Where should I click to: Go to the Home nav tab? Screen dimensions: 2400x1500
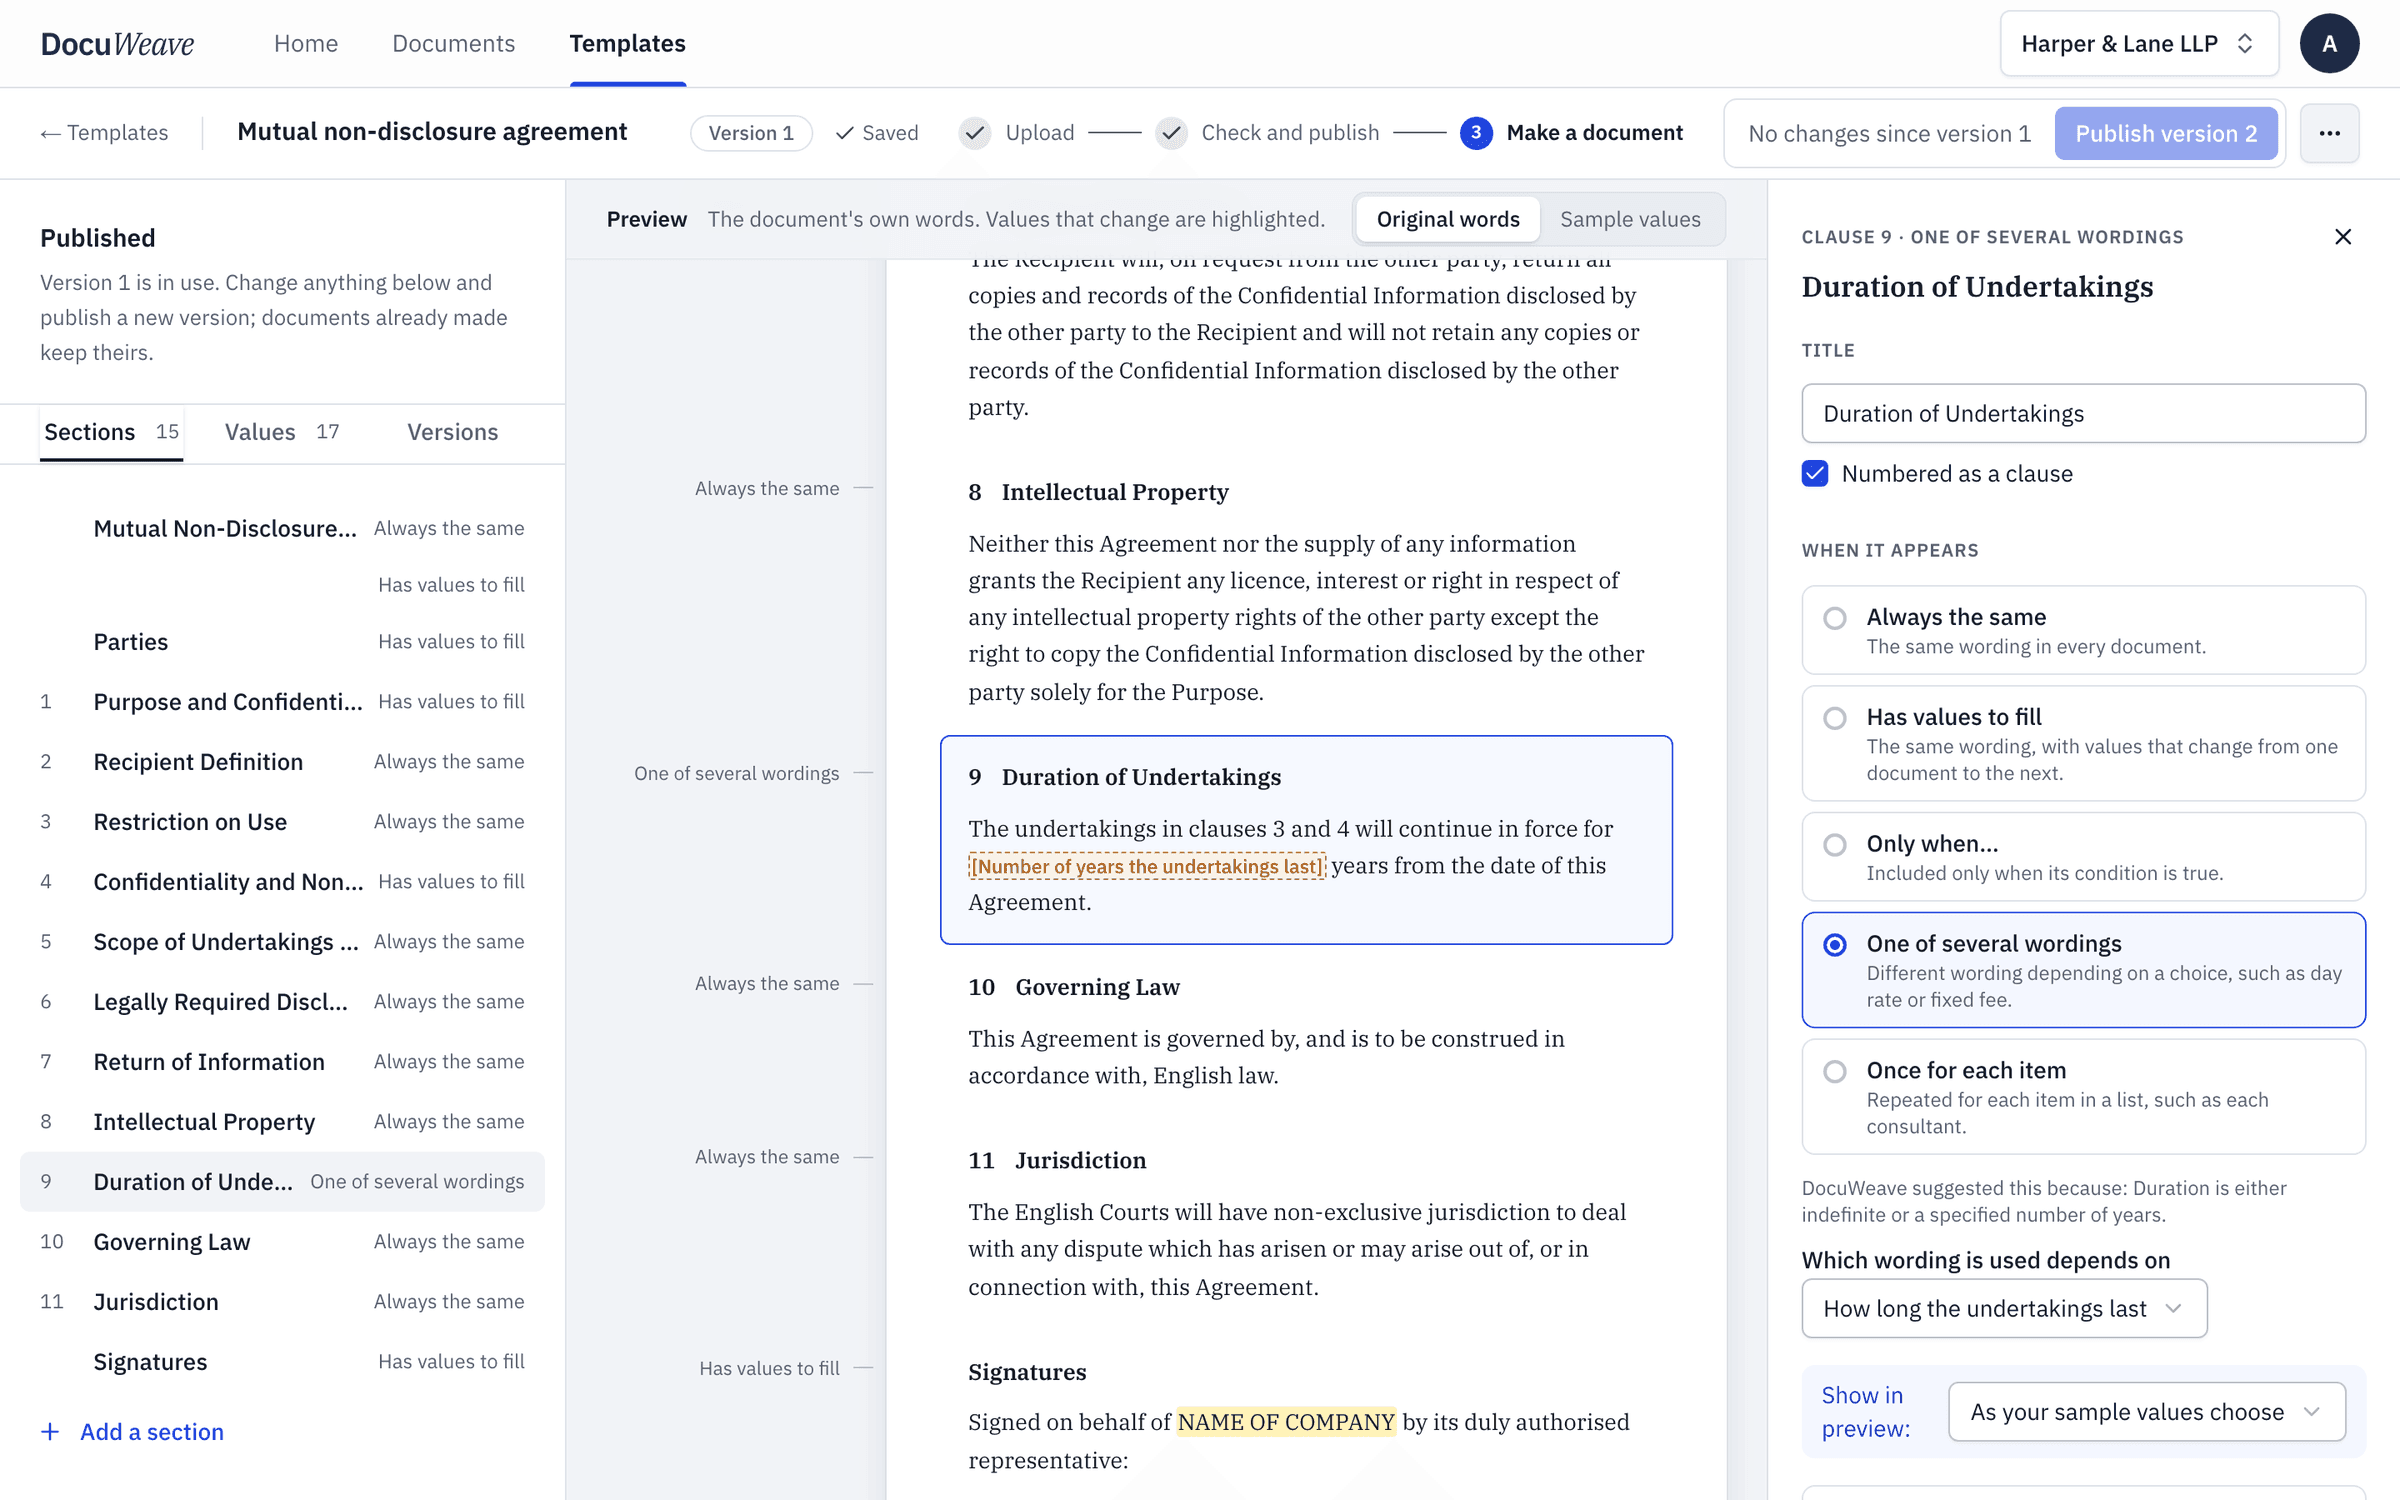[x=306, y=43]
